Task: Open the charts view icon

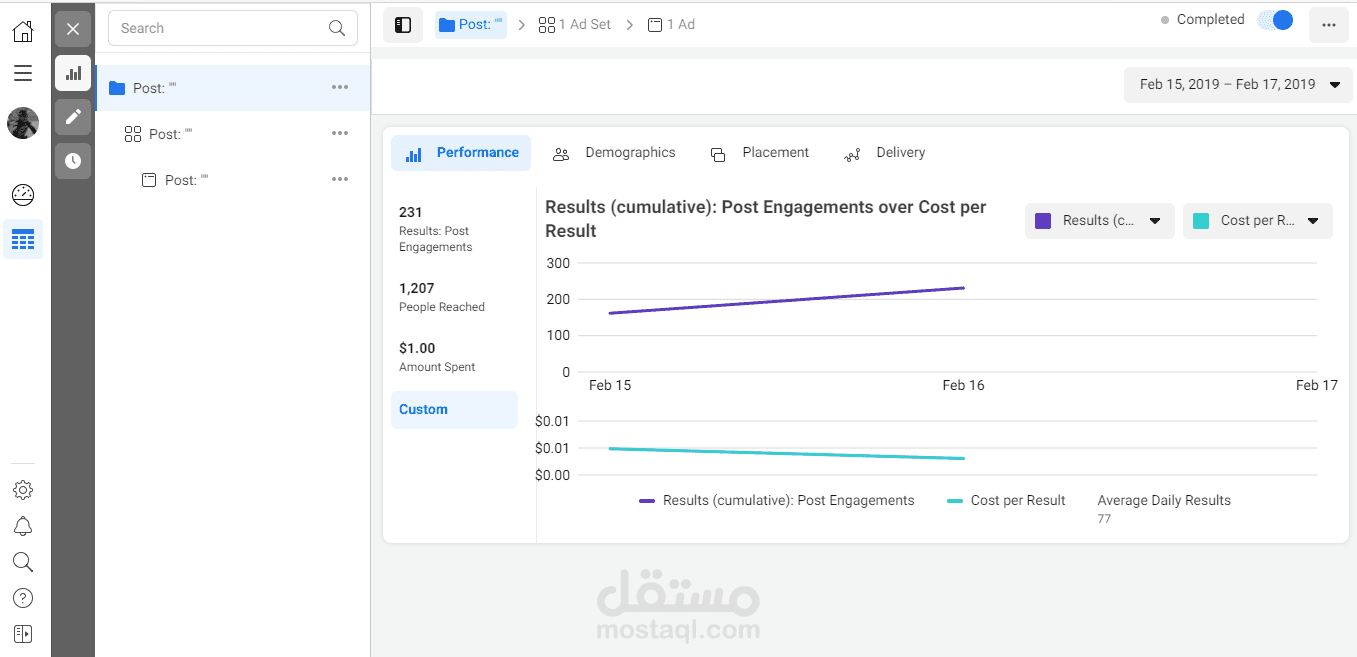Action: click(x=73, y=73)
